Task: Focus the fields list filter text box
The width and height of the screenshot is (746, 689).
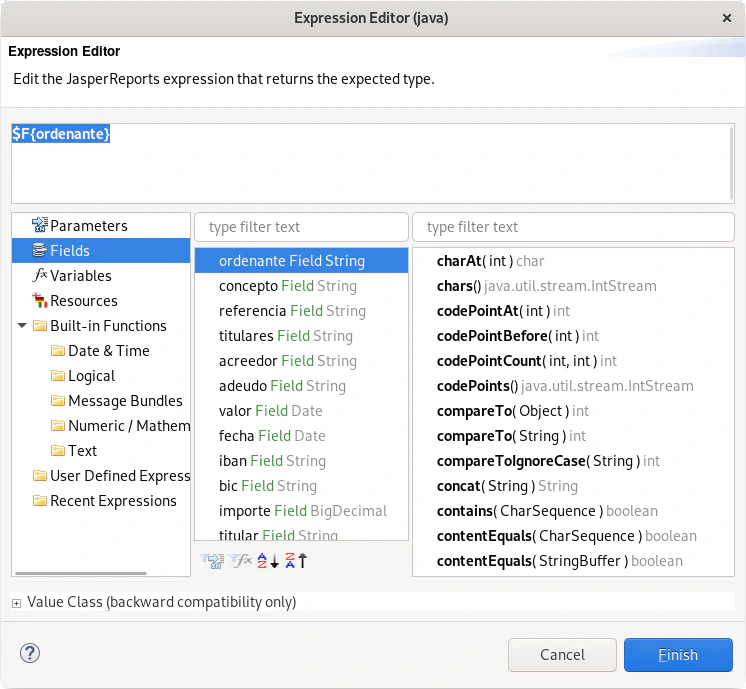Action: [301, 227]
